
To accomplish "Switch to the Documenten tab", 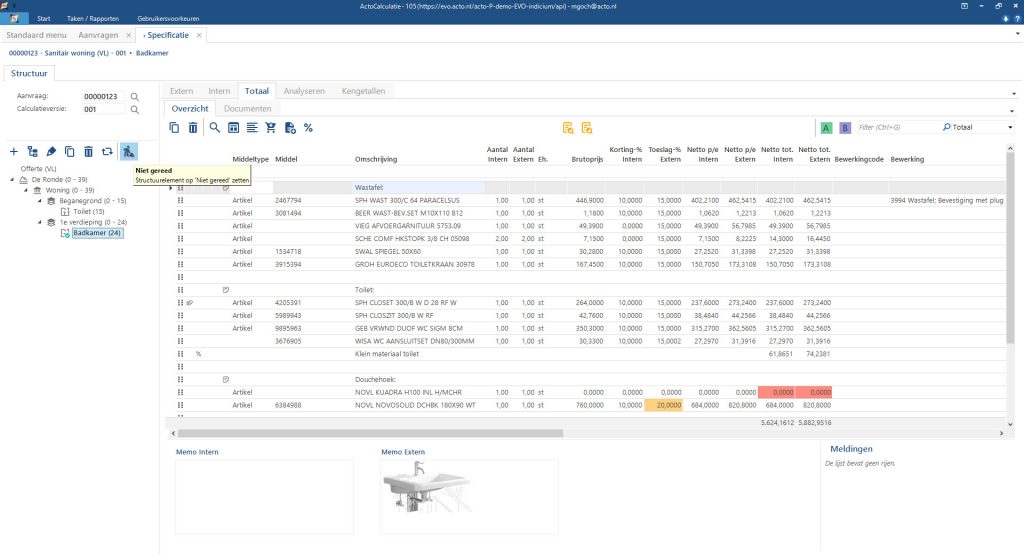I will (x=248, y=109).
